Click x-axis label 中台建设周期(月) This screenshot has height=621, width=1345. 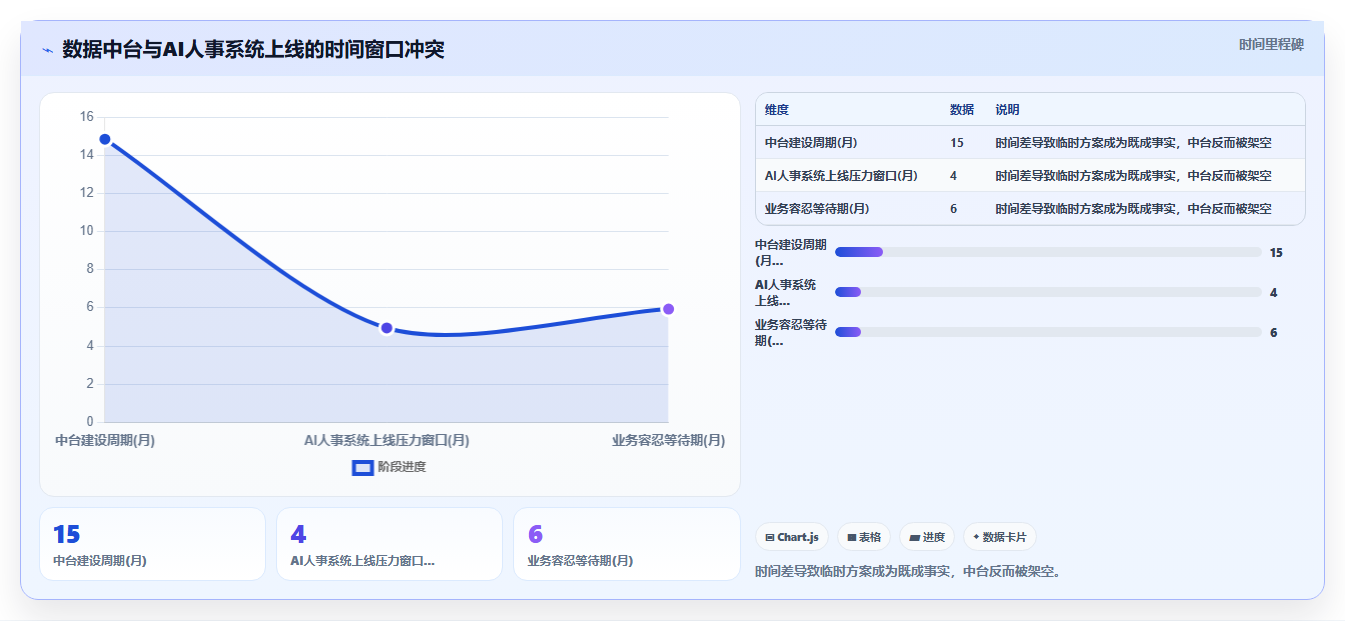tap(105, 440)
